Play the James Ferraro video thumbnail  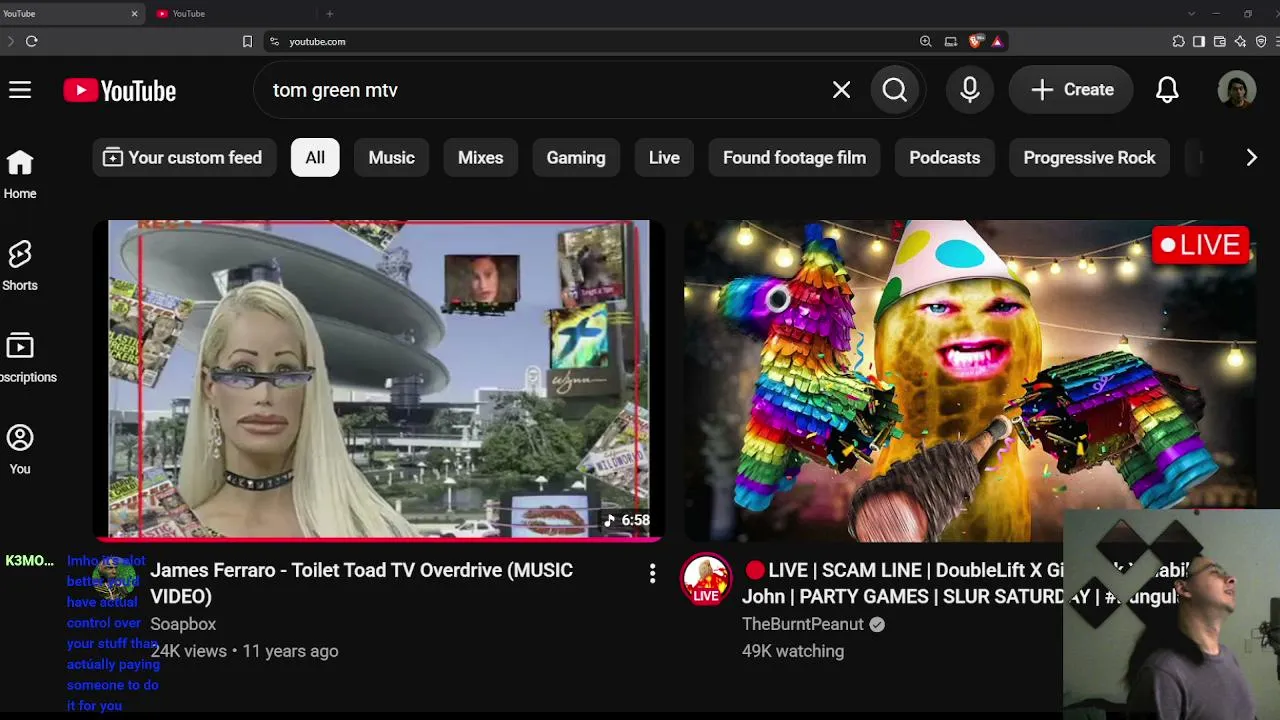click(379, 380)
